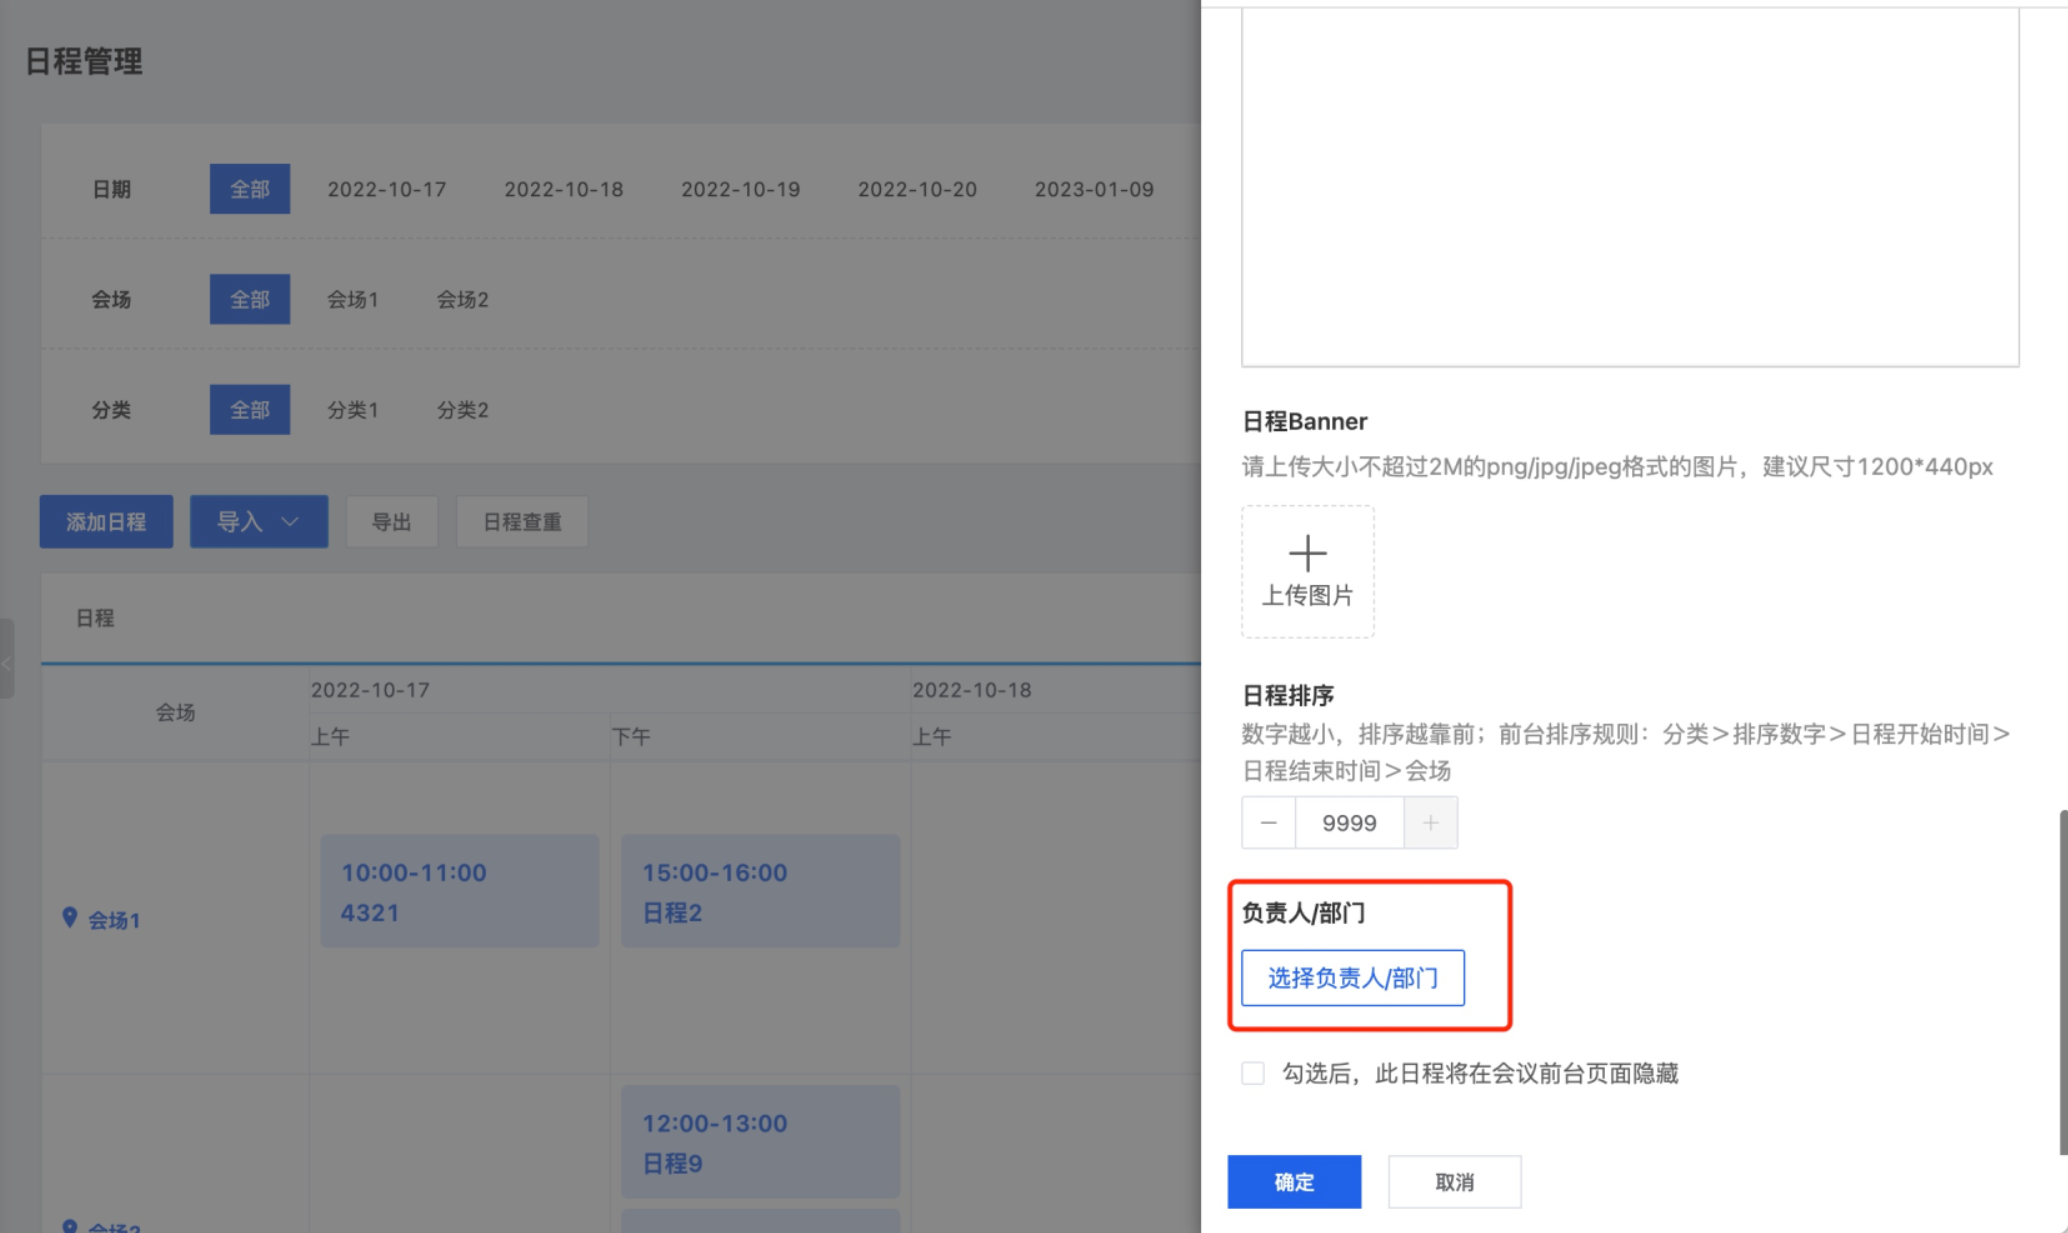2068x1233 pixels.
Task: Tick the hide-on-front-page checkbox
Action: 1253,1073
